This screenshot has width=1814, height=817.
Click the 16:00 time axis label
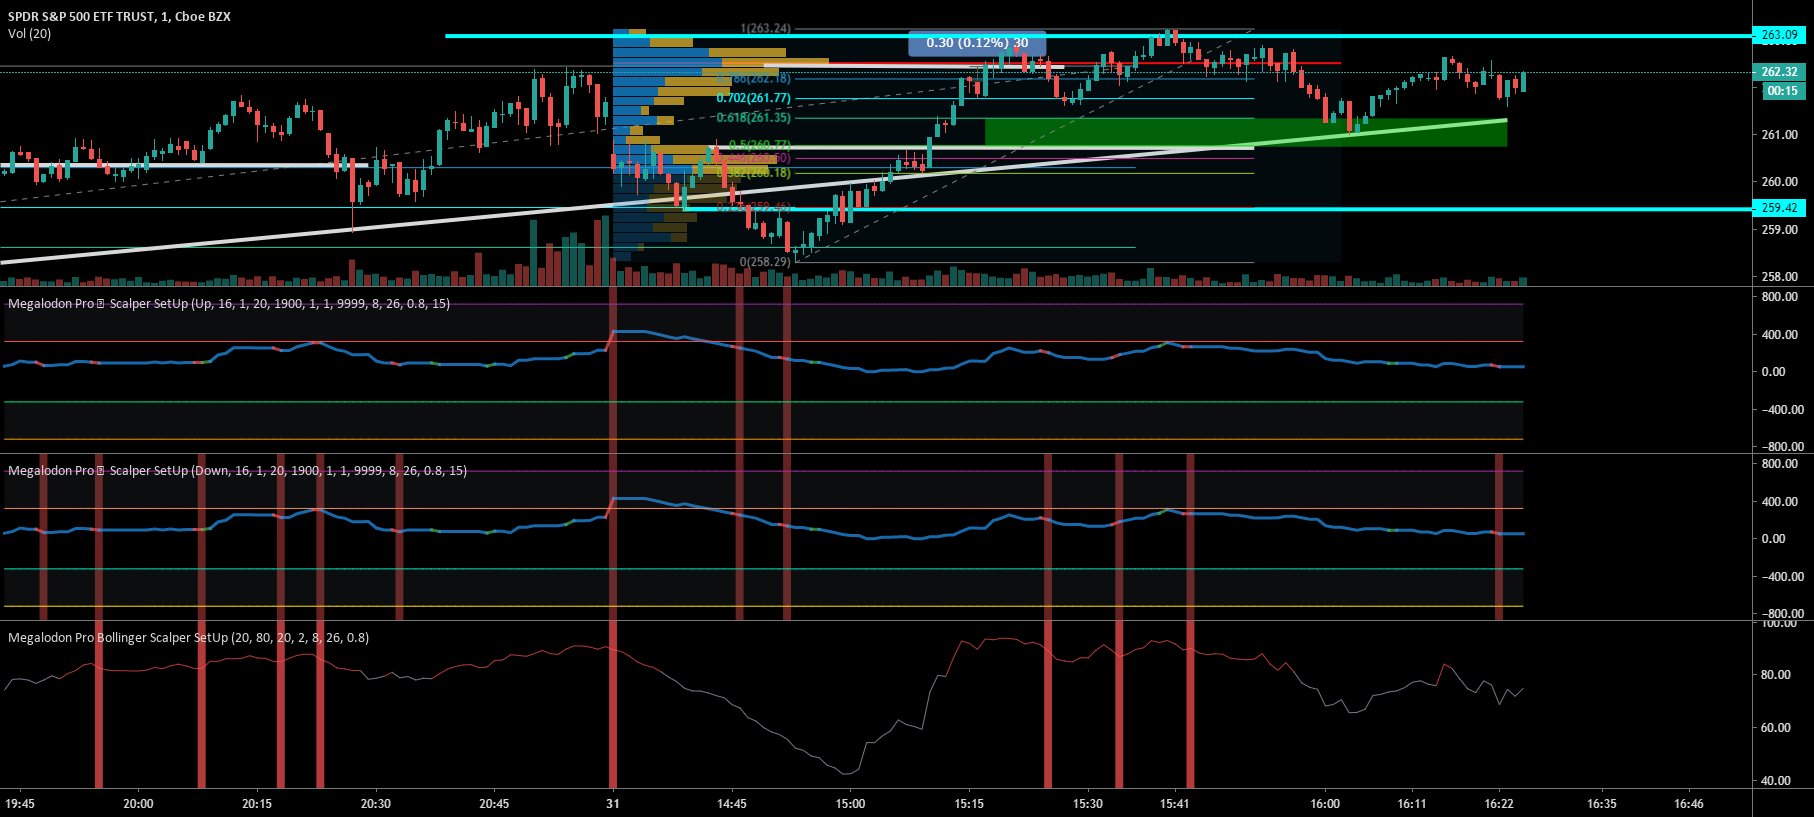coord(1325,804)
